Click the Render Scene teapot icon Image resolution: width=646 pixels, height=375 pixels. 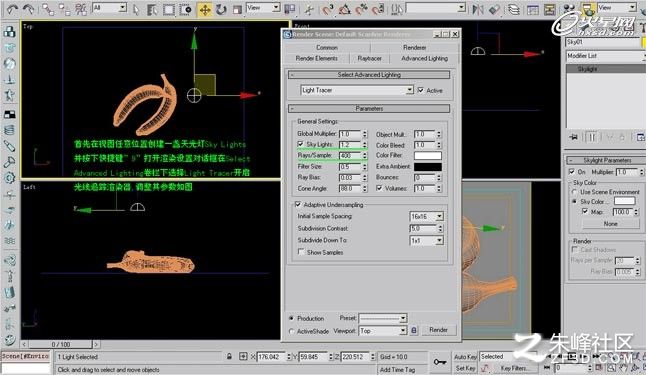588,9
